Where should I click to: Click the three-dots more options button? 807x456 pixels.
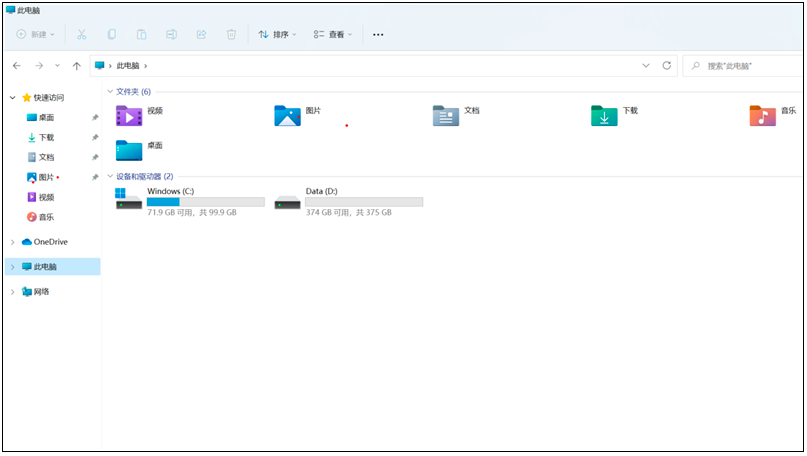click(378, 34)
